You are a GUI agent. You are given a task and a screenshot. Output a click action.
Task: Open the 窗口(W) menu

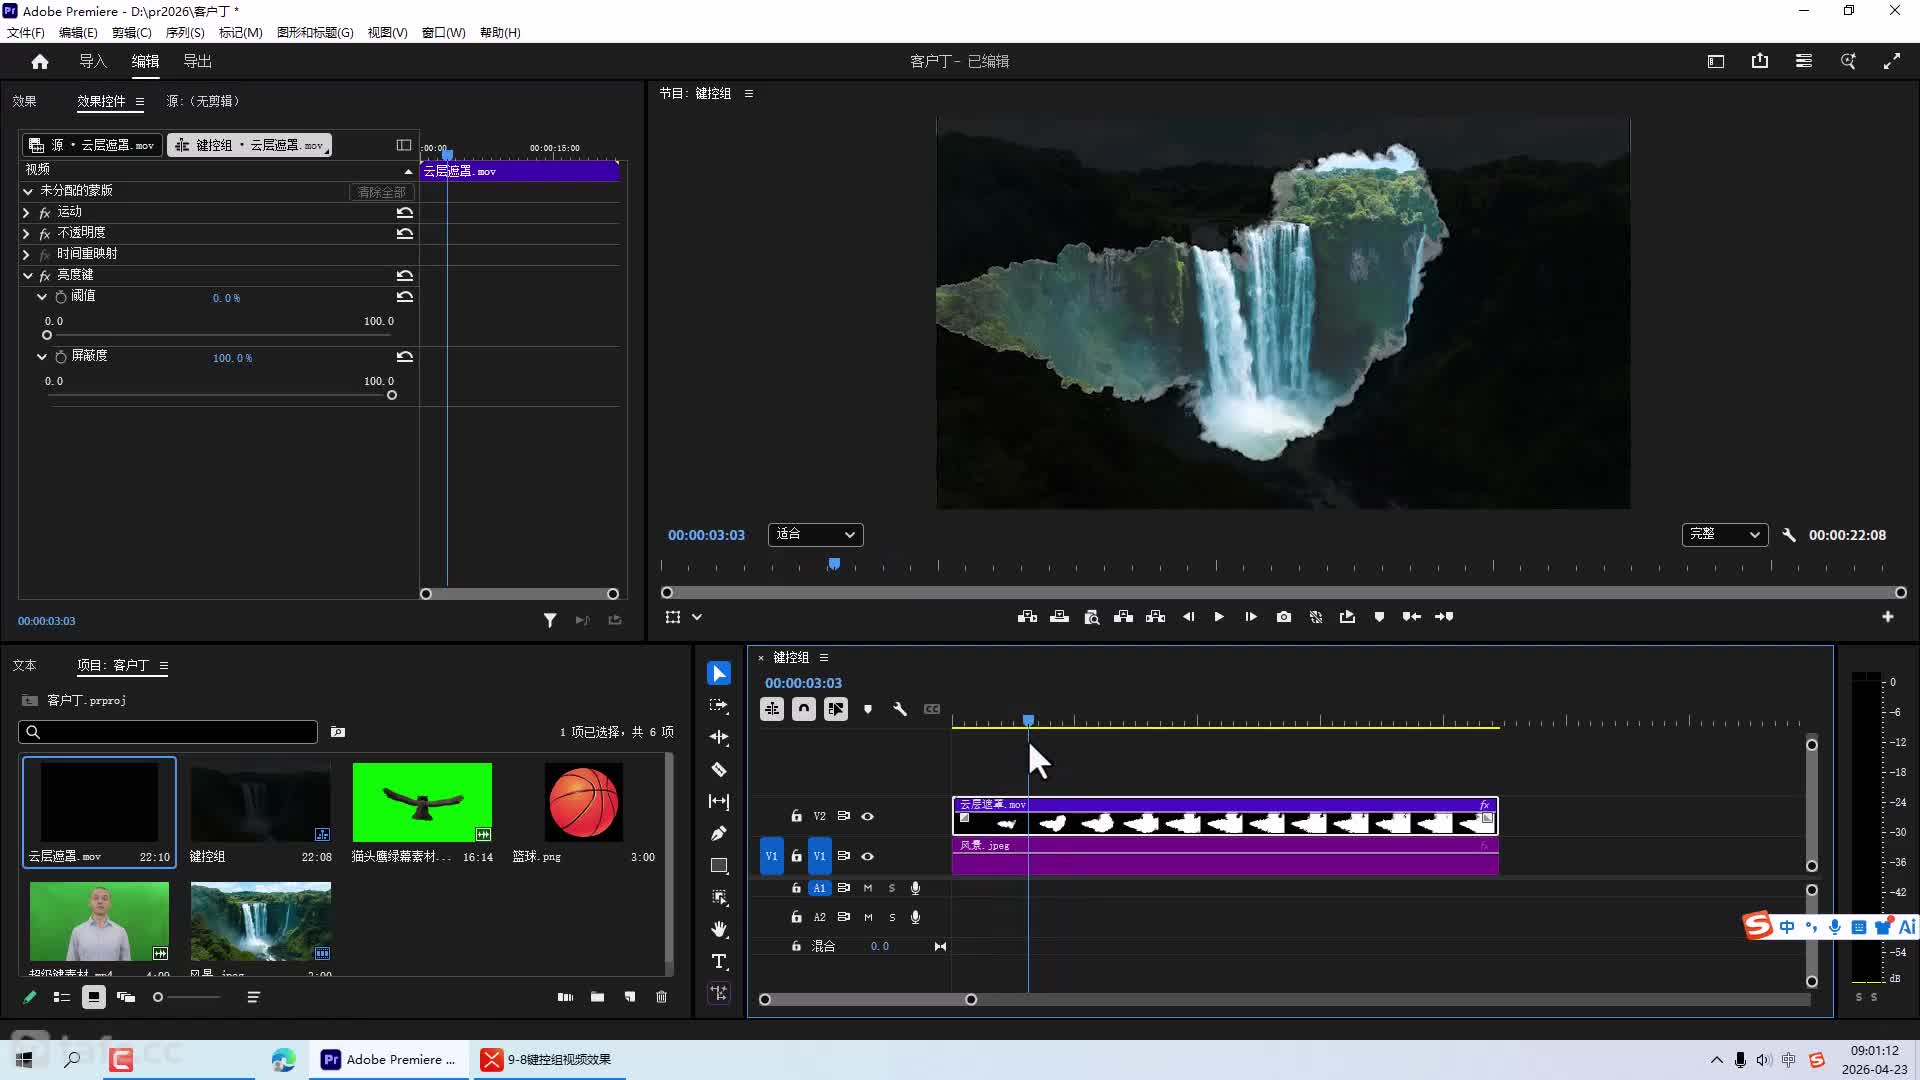pyautogui.click(x=443, y=32)
